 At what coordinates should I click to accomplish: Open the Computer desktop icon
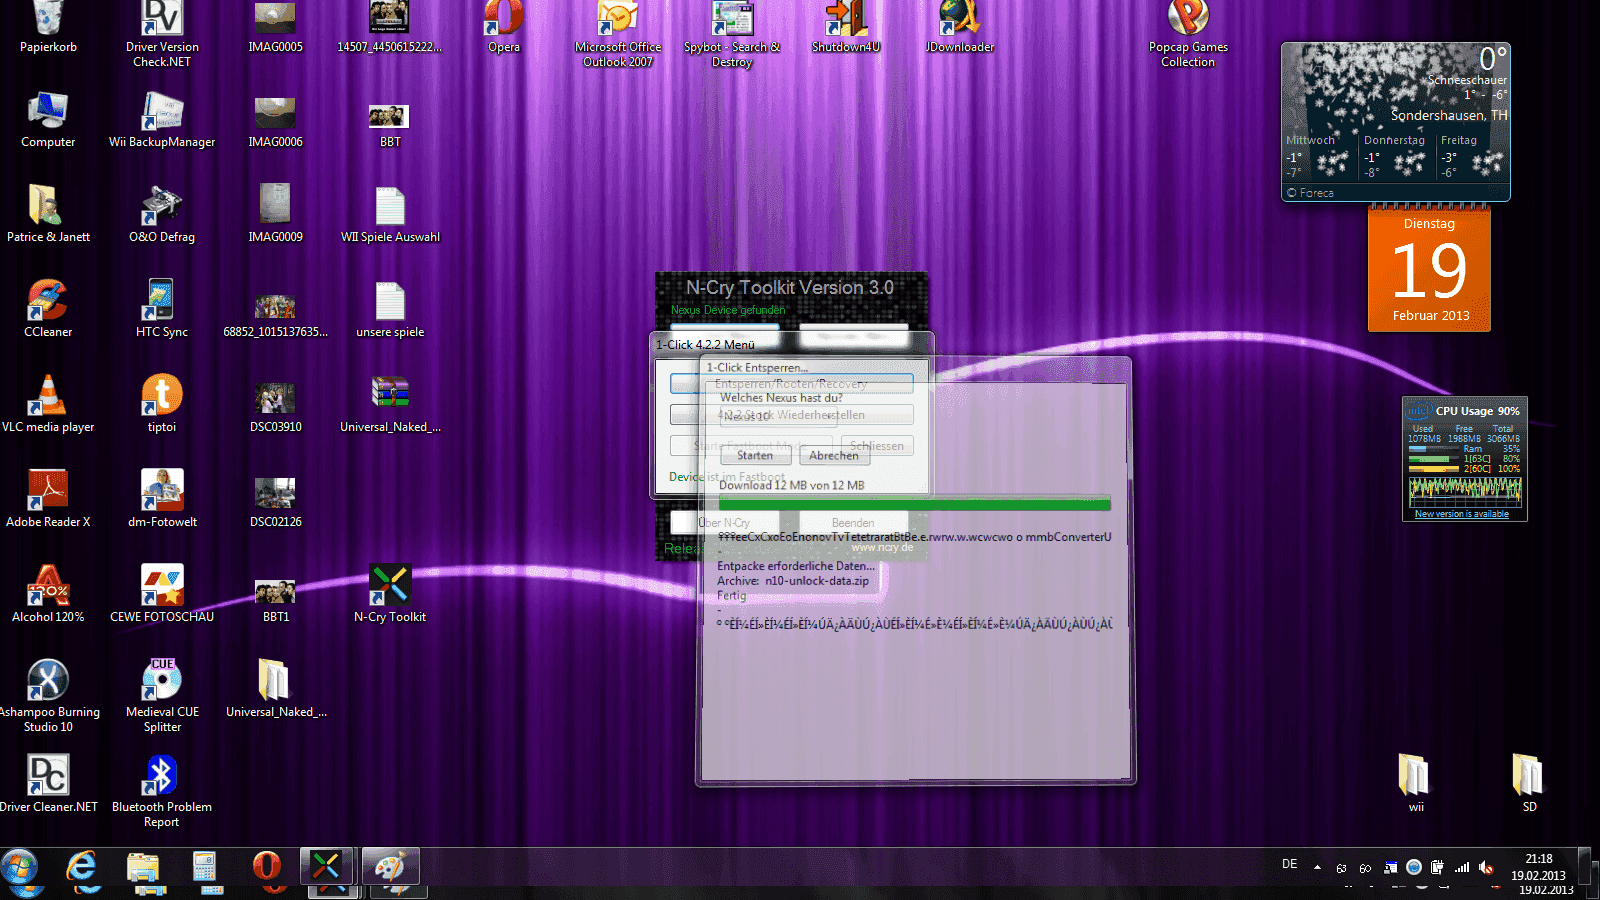(48, 110)
